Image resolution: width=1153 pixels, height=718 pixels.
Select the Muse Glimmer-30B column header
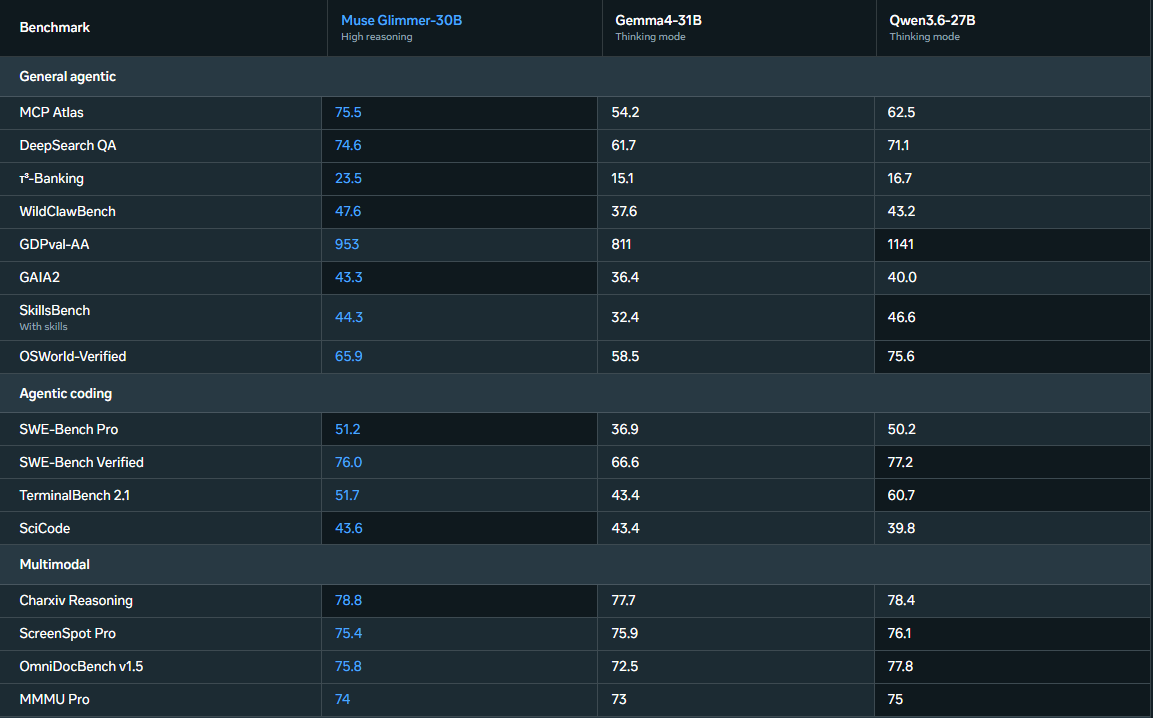click(x=401, y=21)
